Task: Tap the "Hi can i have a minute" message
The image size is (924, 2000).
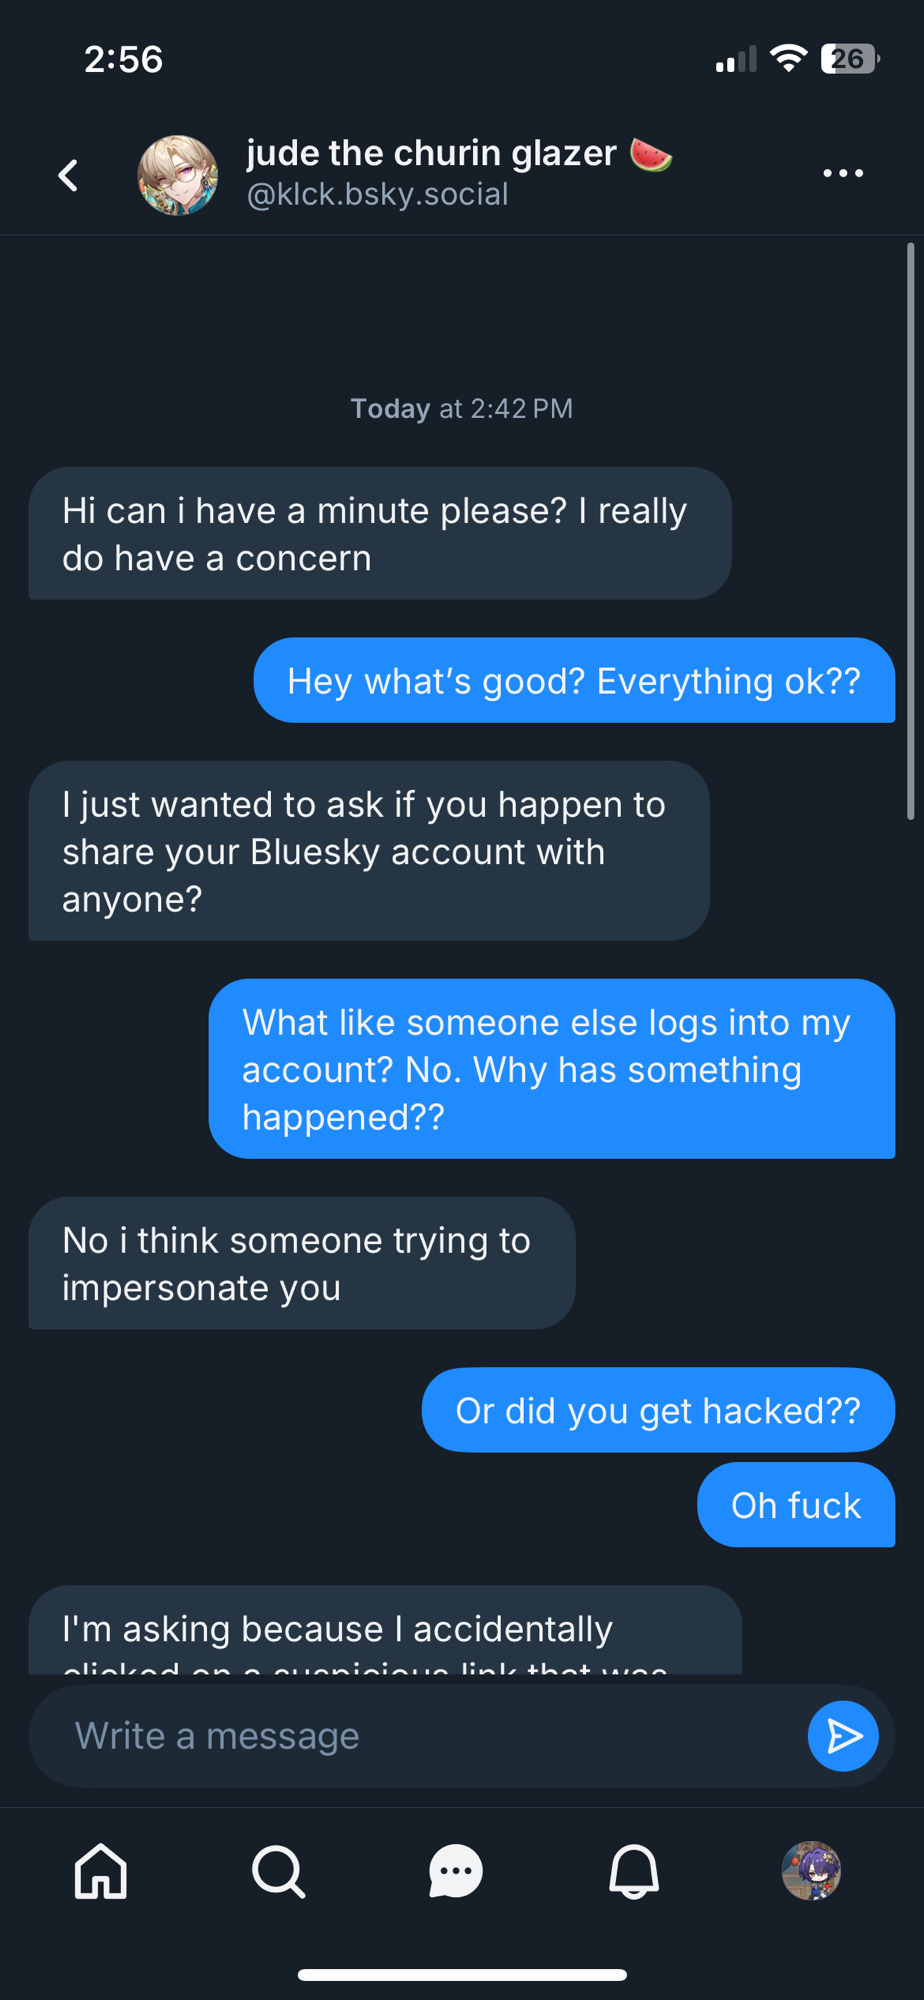Action: coord(379,534)
